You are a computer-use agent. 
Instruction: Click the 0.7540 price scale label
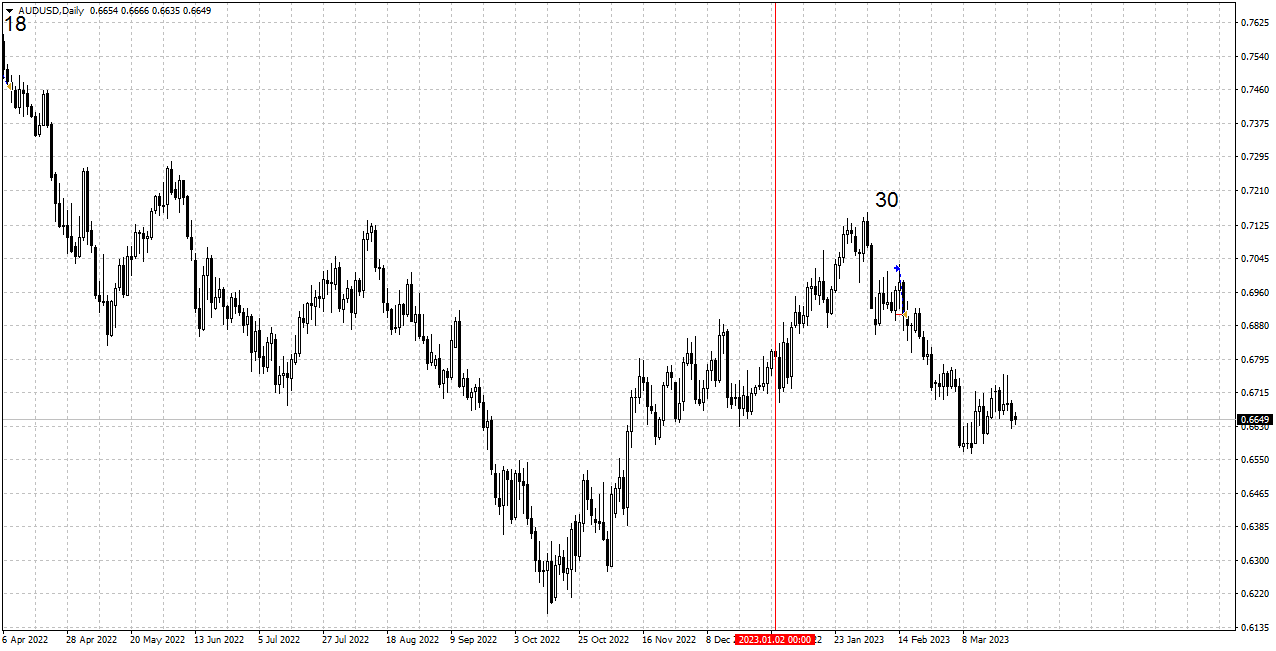coord(1254,56)
